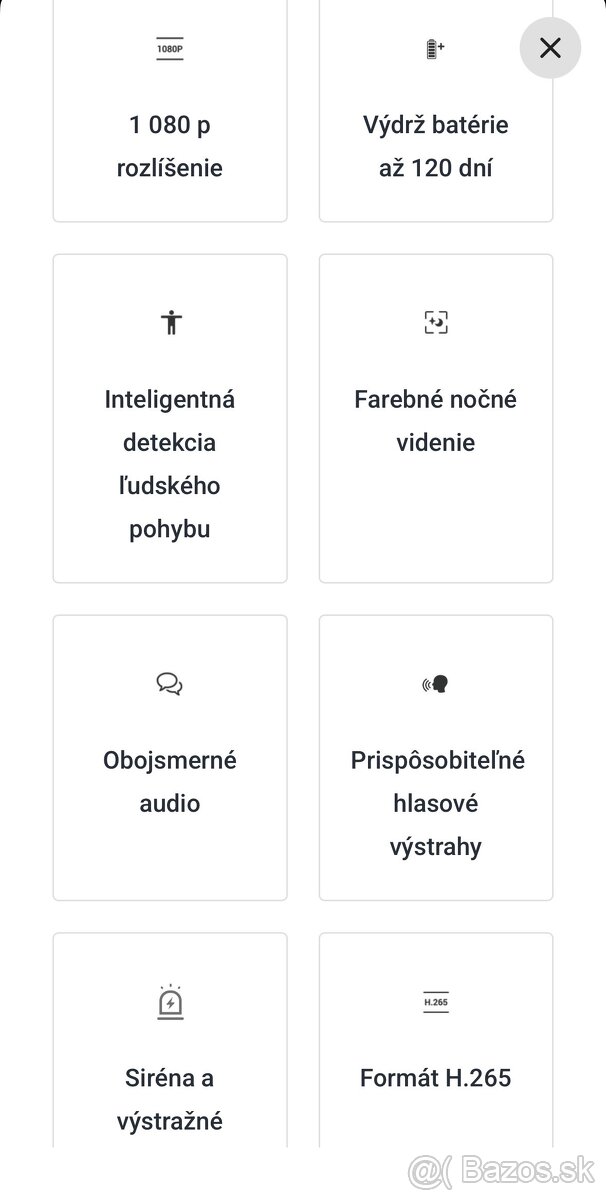The image size is (606, 1200).
Task: Click the 'Farebné nočné videnie' text label
Action: point(436,420)
